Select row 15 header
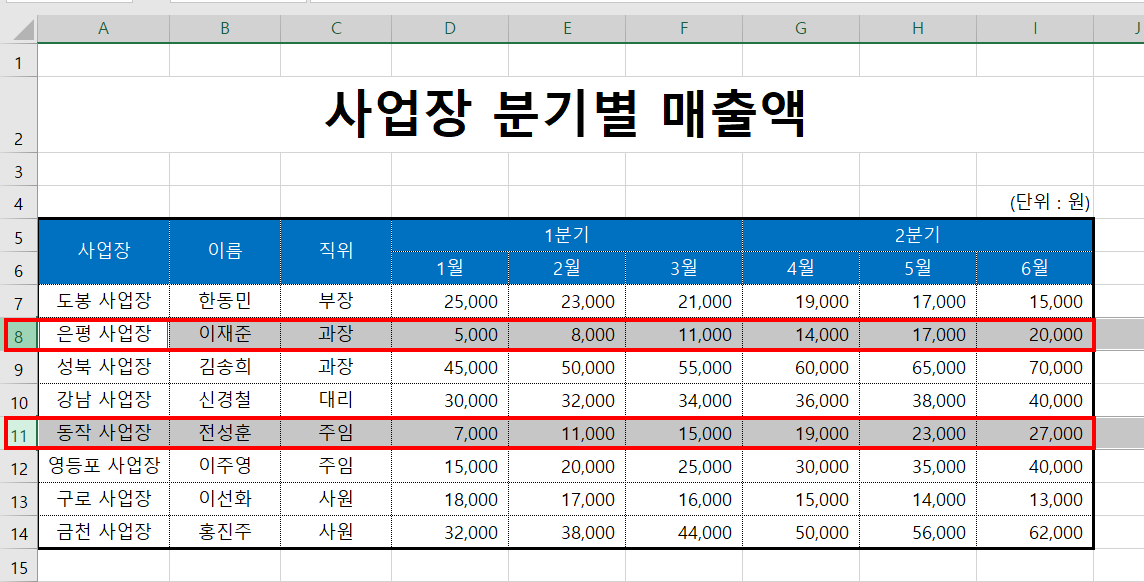This screenshot has height=582, width=1144. click(x=18, y=566)
